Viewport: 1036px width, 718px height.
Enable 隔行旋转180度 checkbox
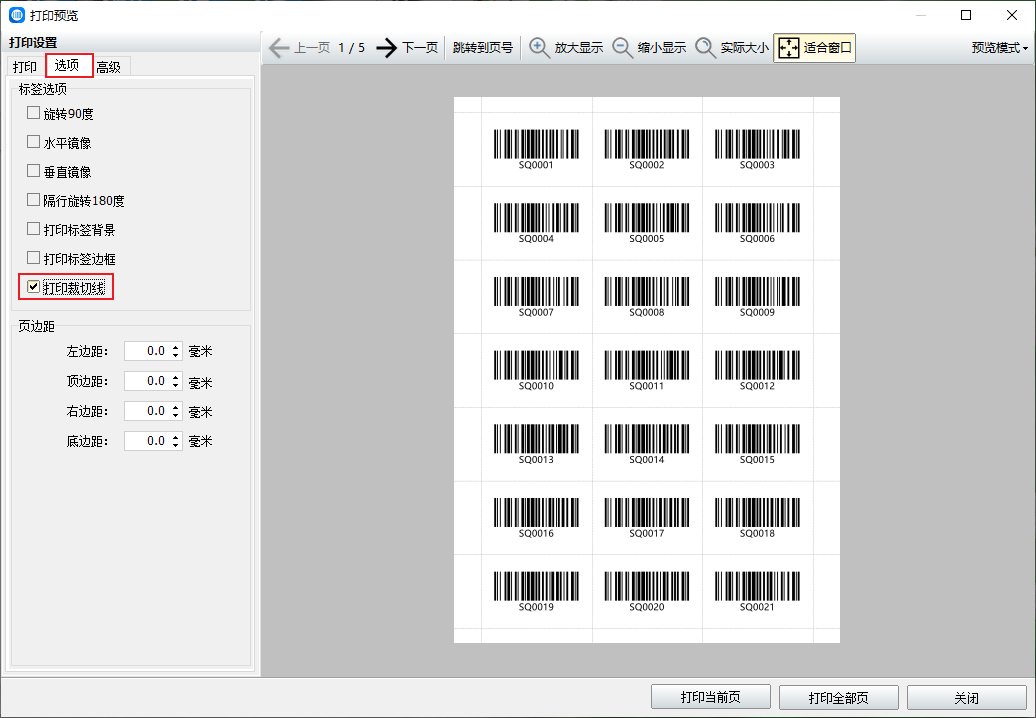pyautogui.click(x=34, y=199)
